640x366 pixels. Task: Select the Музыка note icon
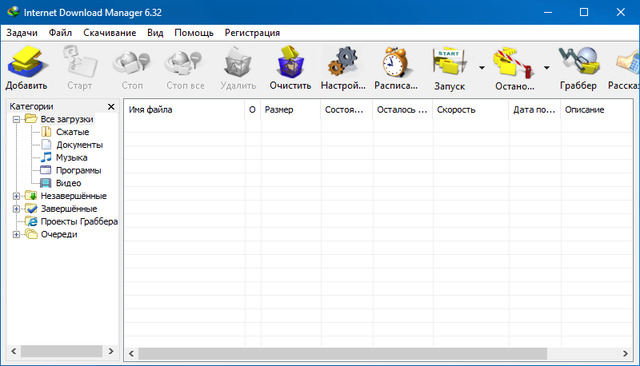(46, 157)
